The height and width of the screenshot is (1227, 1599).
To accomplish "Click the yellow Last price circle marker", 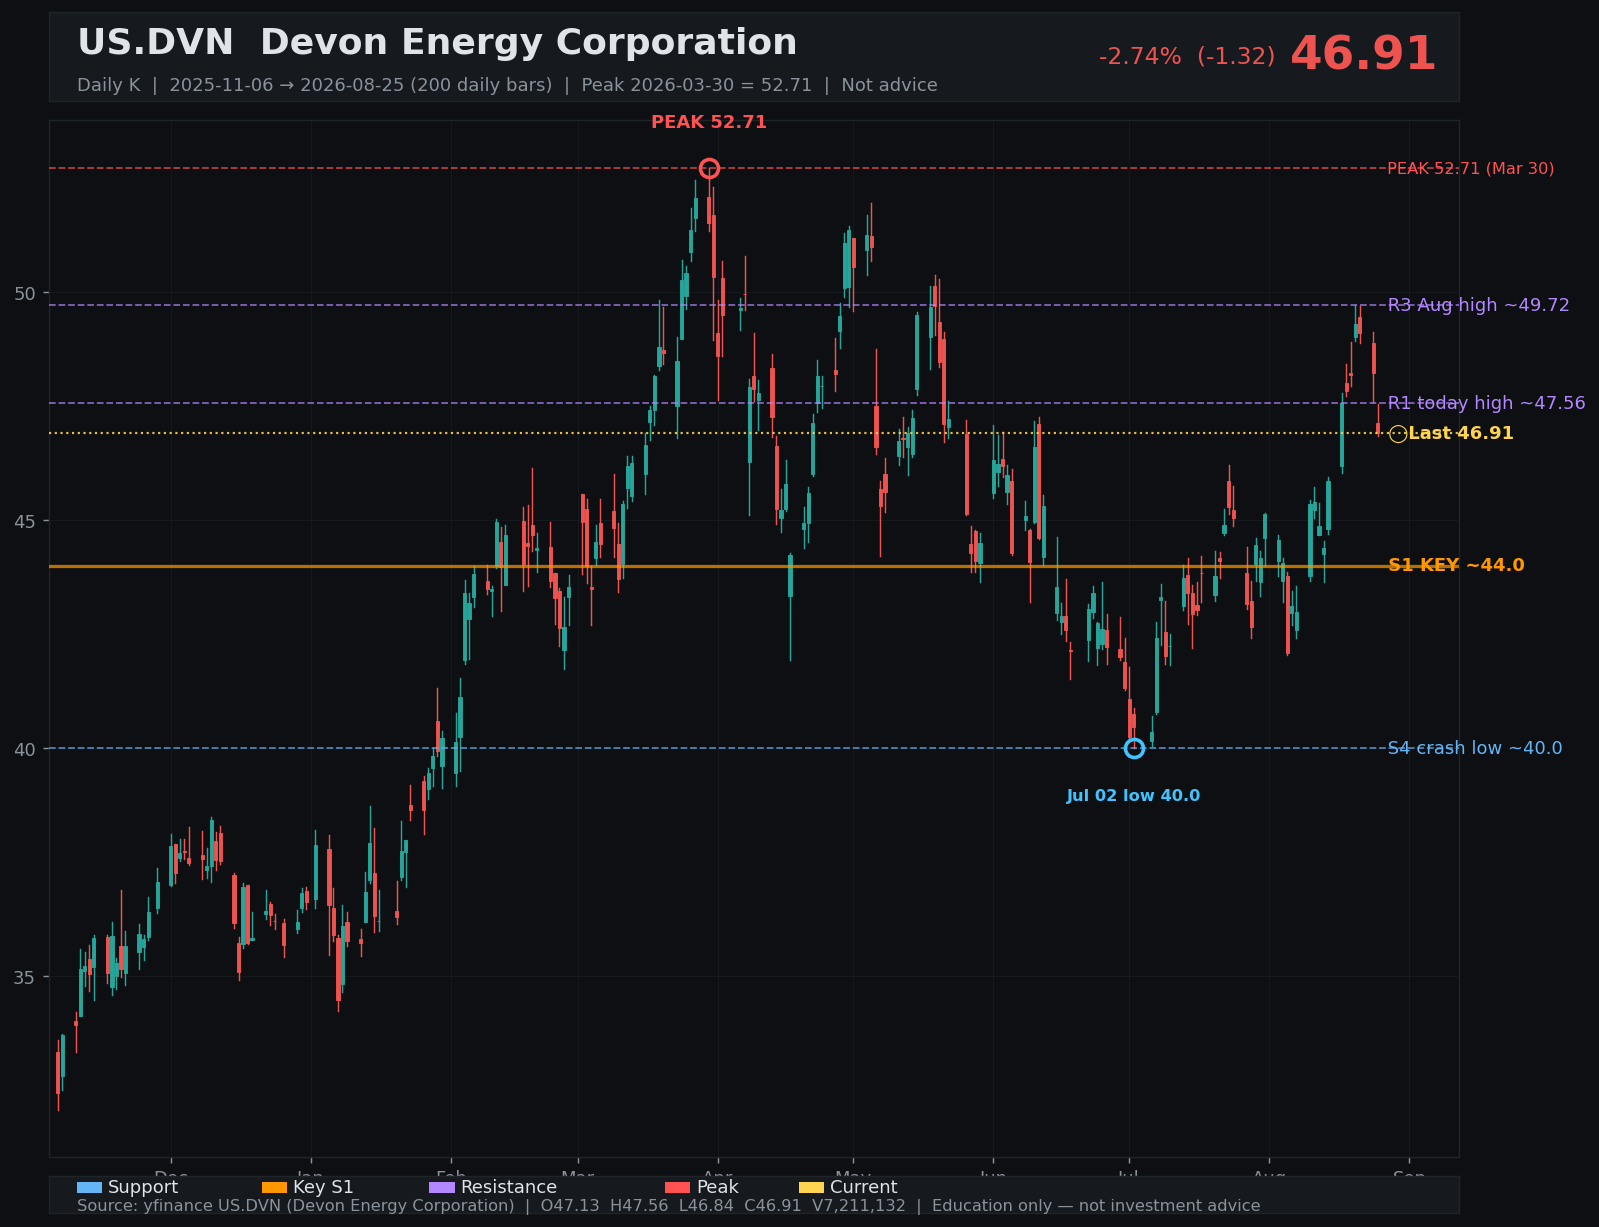I will click(1398, 434).
